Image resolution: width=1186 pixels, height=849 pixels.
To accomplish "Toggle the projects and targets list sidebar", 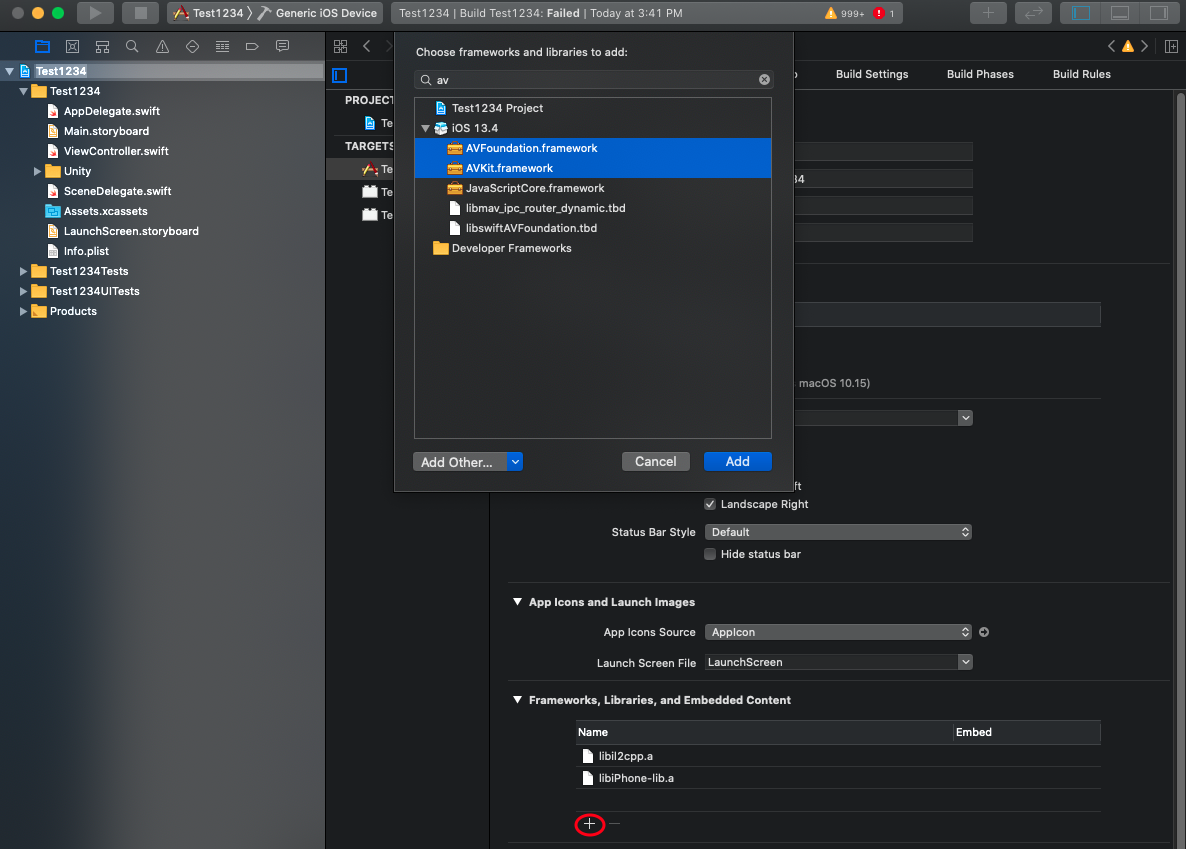I will [340, 75].
